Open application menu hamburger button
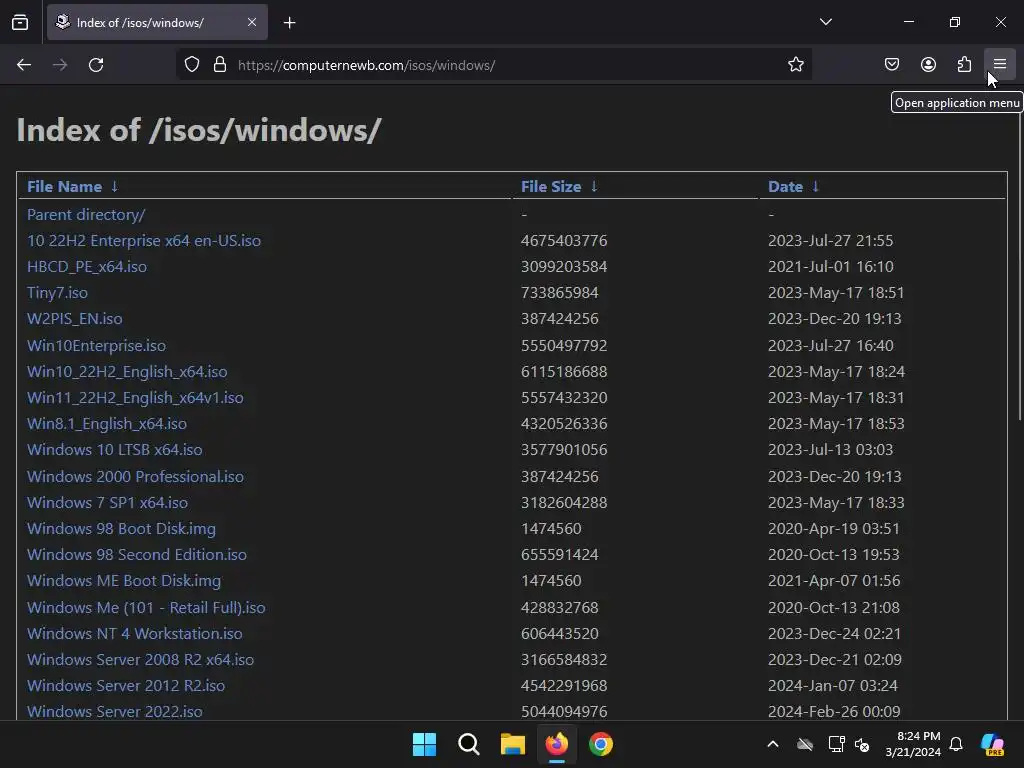Image resolution: width=1024 pixels, height=768 pixels. [1000, 64]
